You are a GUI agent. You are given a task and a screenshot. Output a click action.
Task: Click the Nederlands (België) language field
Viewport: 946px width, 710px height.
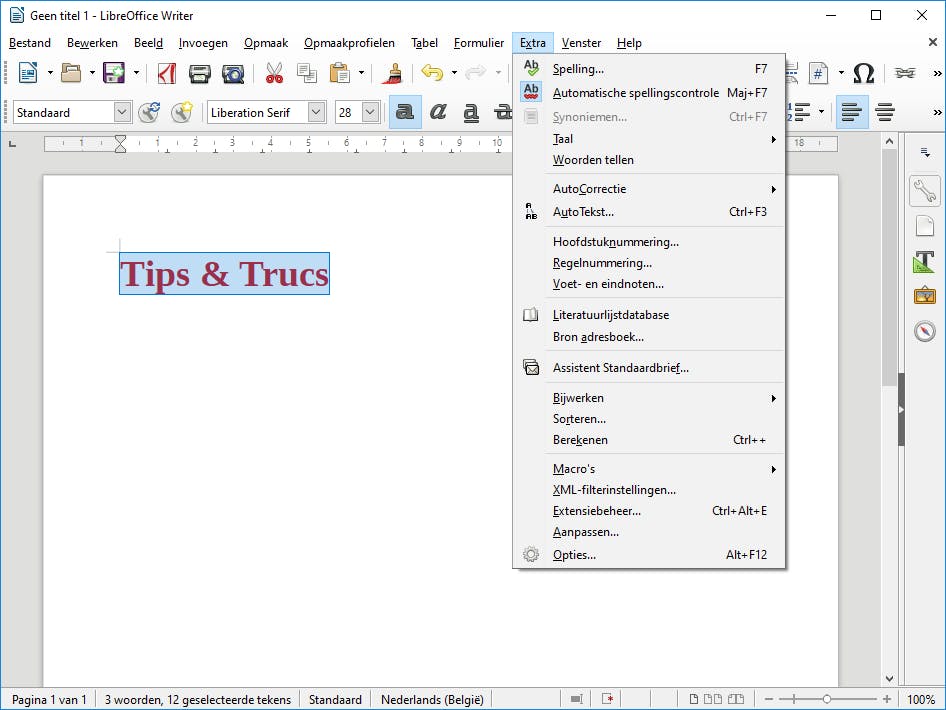coord(432,699)
